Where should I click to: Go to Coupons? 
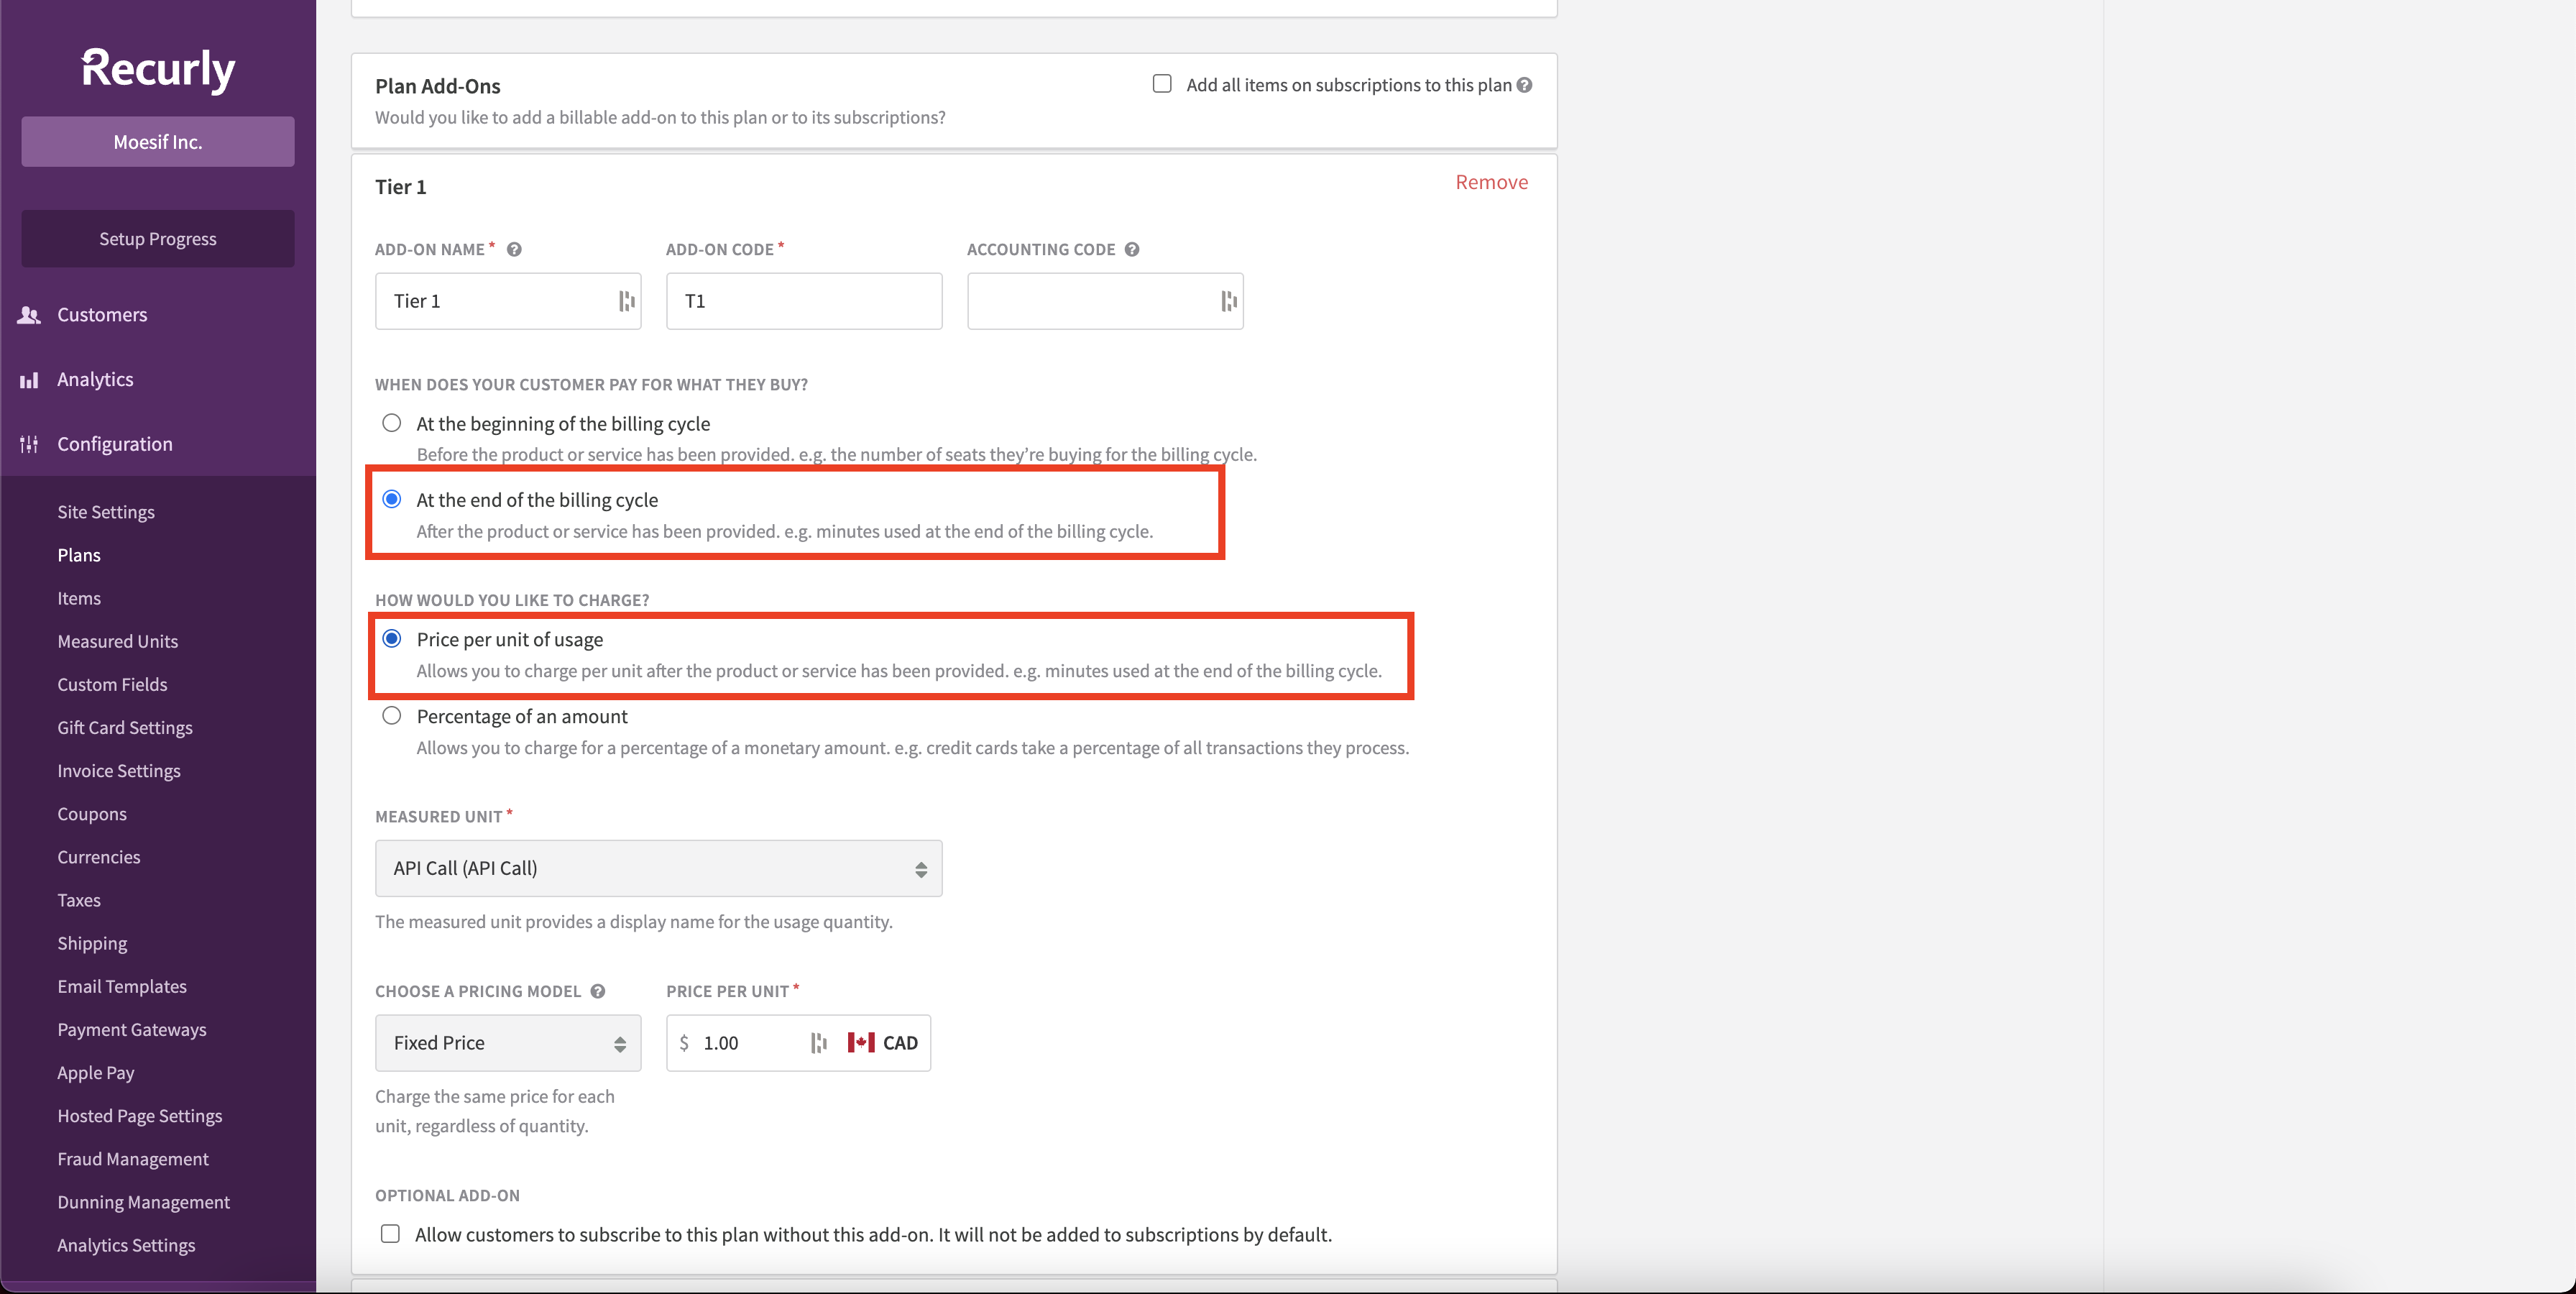(92, 814)
